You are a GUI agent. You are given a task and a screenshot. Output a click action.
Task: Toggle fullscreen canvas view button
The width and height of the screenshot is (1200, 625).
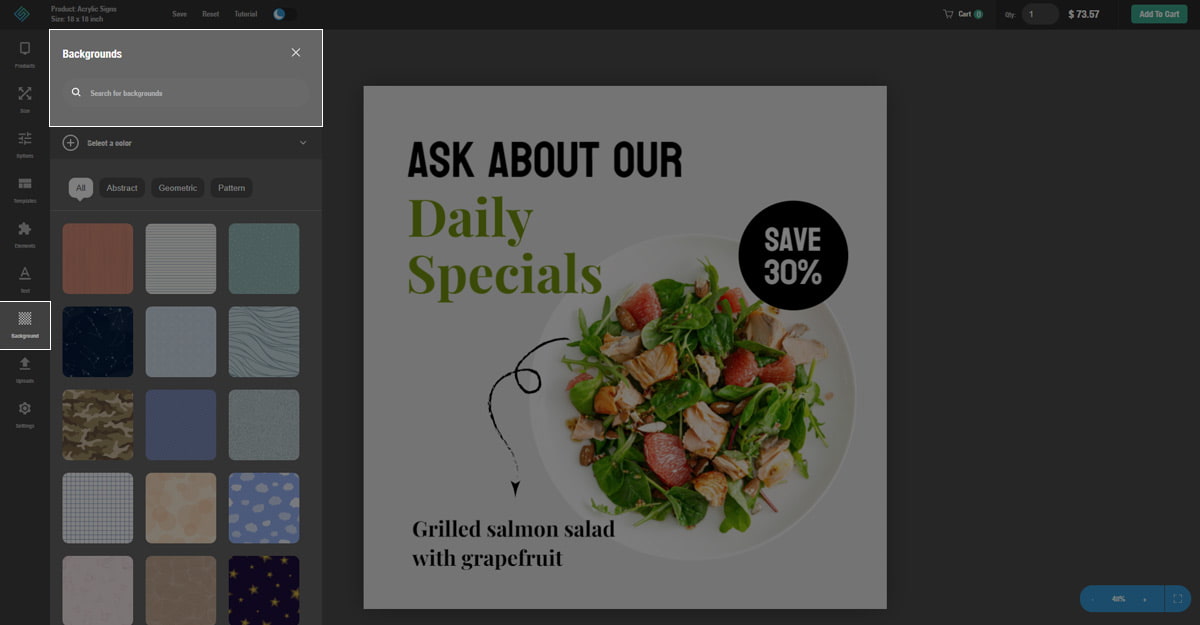coord(1177,599)
